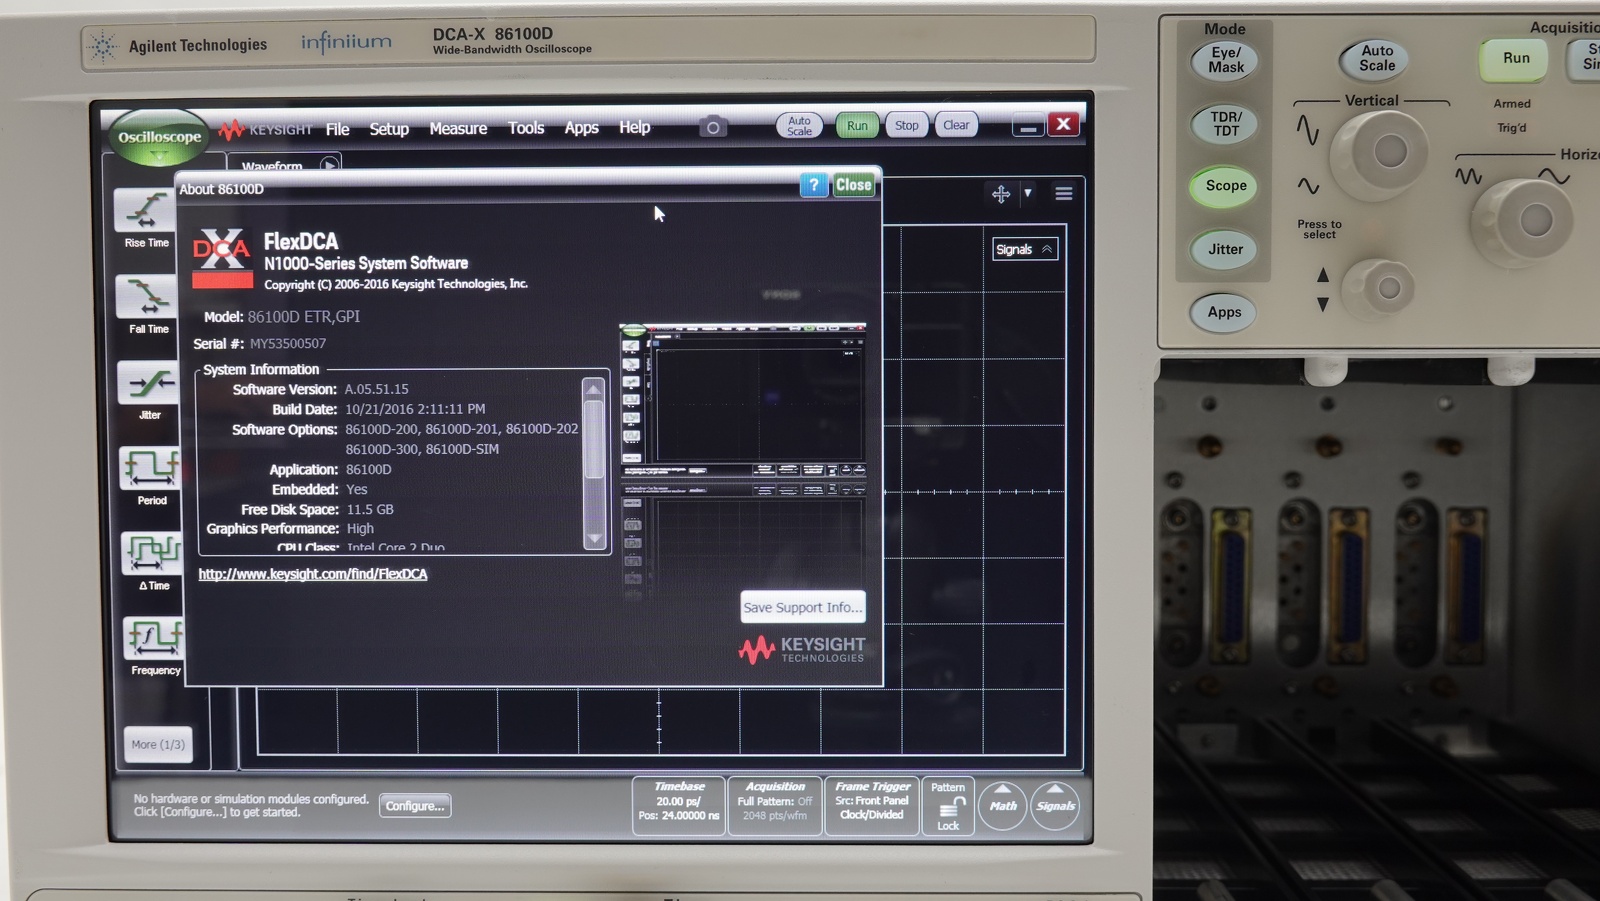The image size is (1600, 901).
Task: Open the Oscilloscope mode selector
Action: [159, 137]
